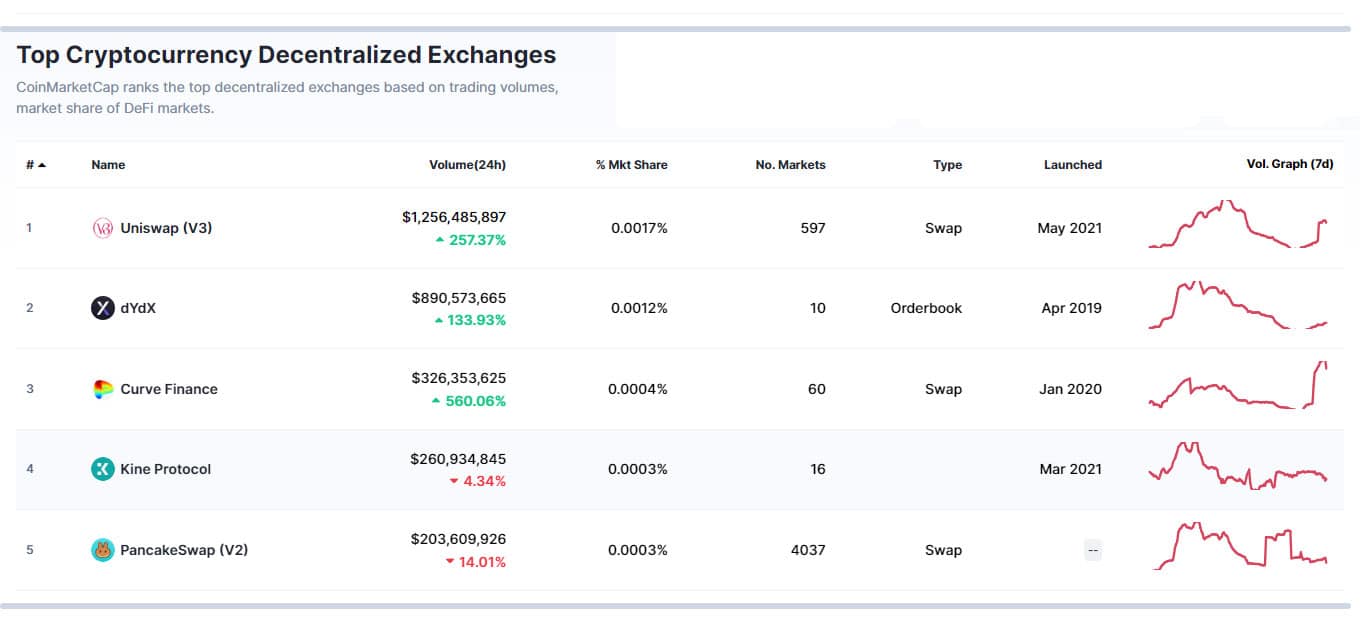This screenshot has height=624, width=1366.
Task: Sort by the Launched column header
Action: click(x=1072, y=165)
